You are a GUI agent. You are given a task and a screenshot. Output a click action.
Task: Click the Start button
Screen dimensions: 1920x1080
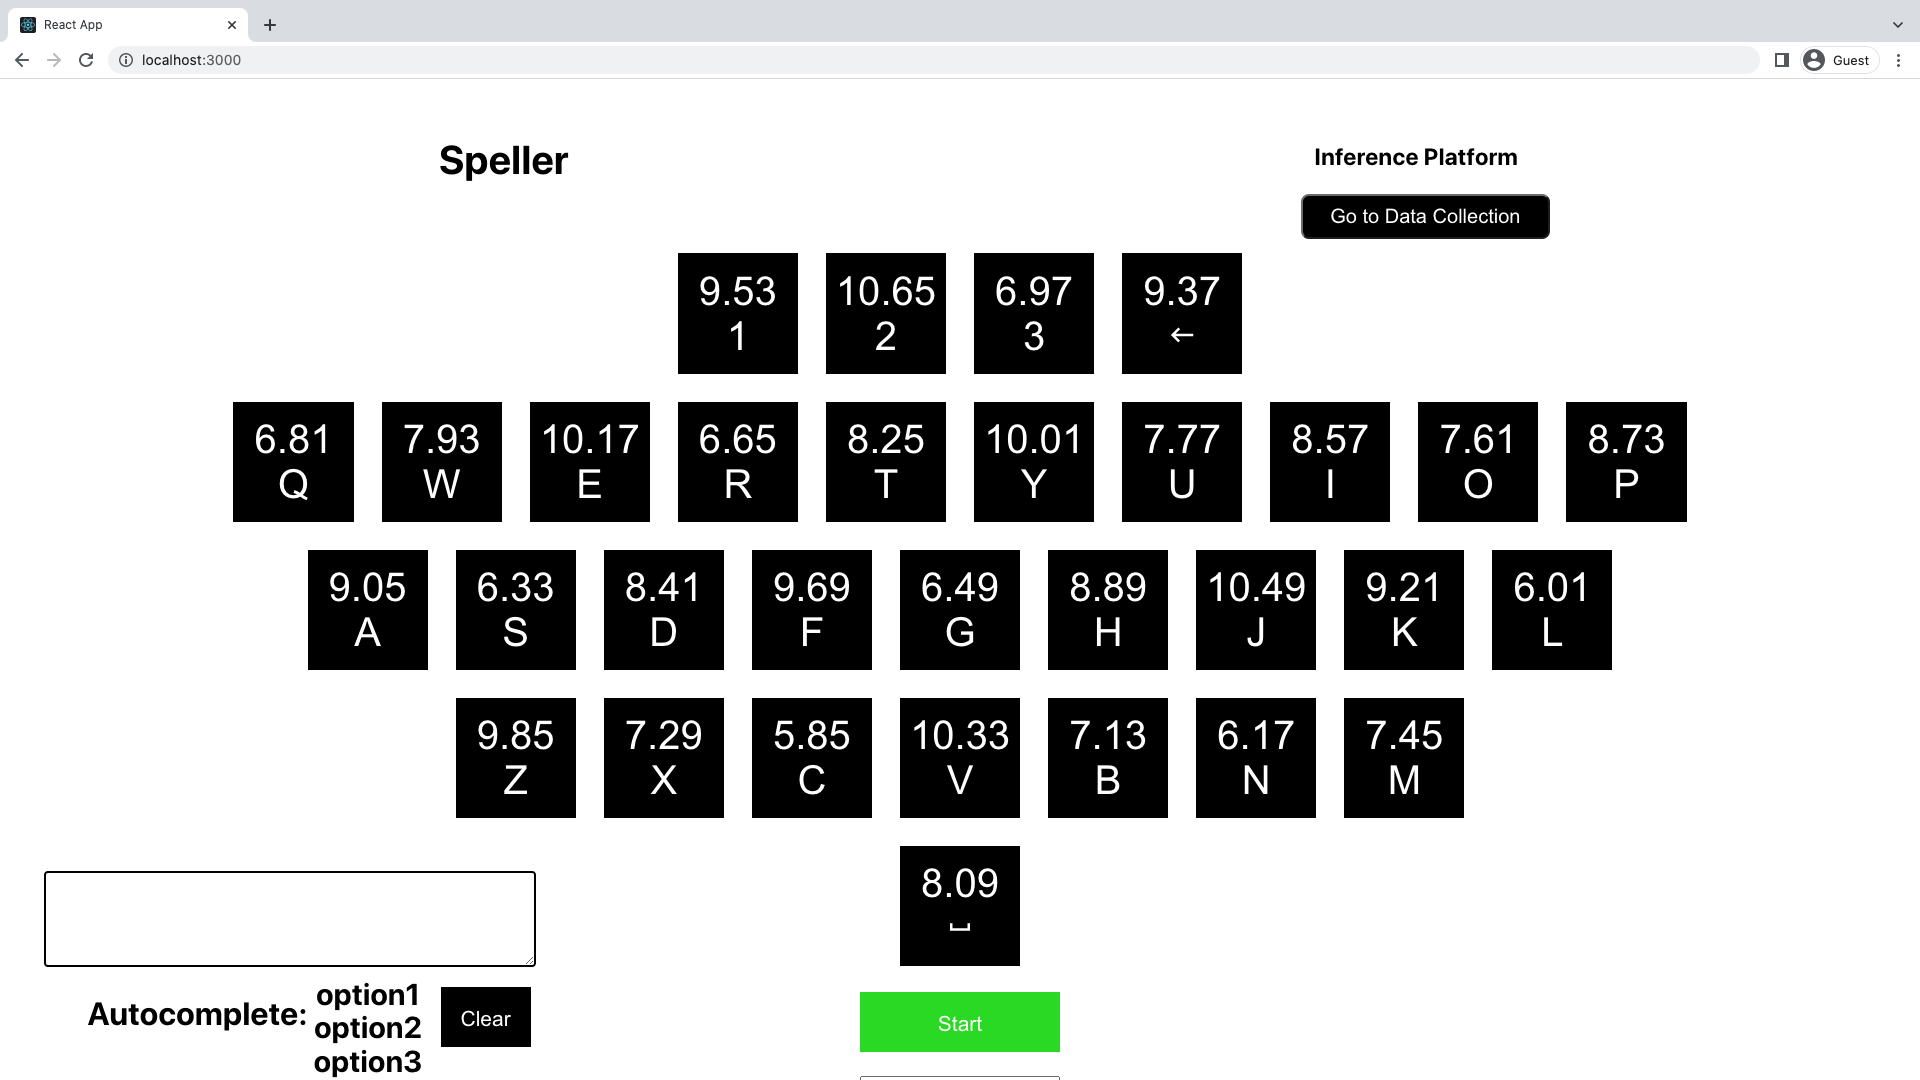[x=960, y=1023]
